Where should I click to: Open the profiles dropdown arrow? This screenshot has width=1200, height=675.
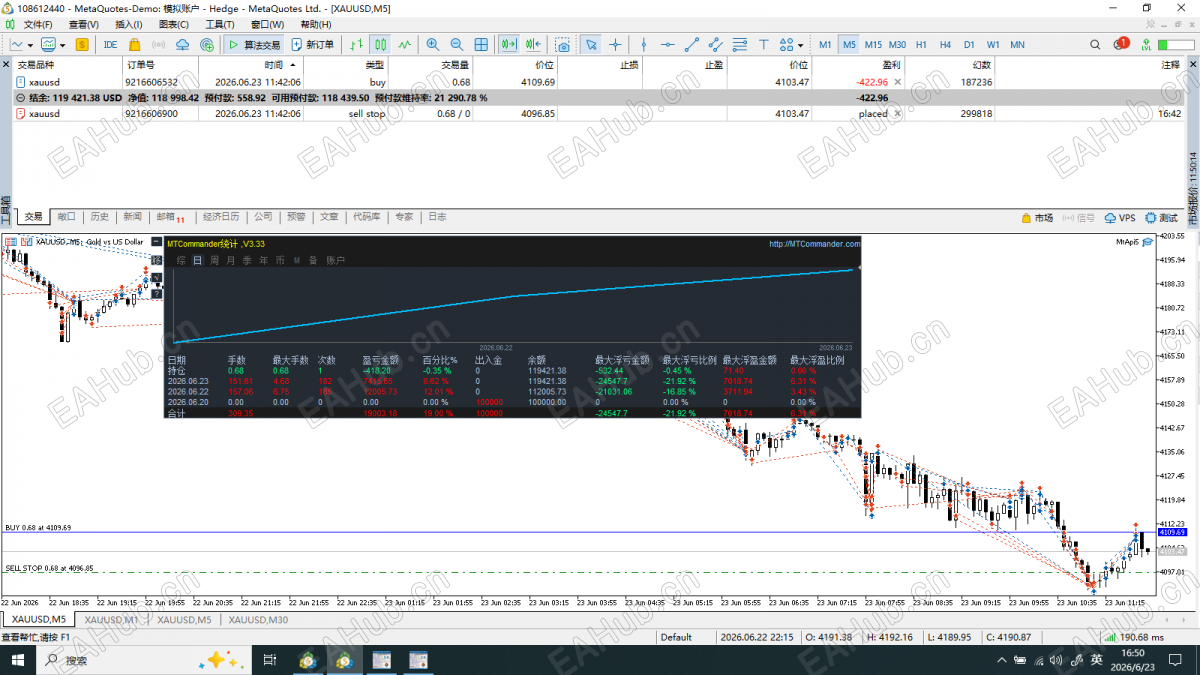click(x=63, y=45)
